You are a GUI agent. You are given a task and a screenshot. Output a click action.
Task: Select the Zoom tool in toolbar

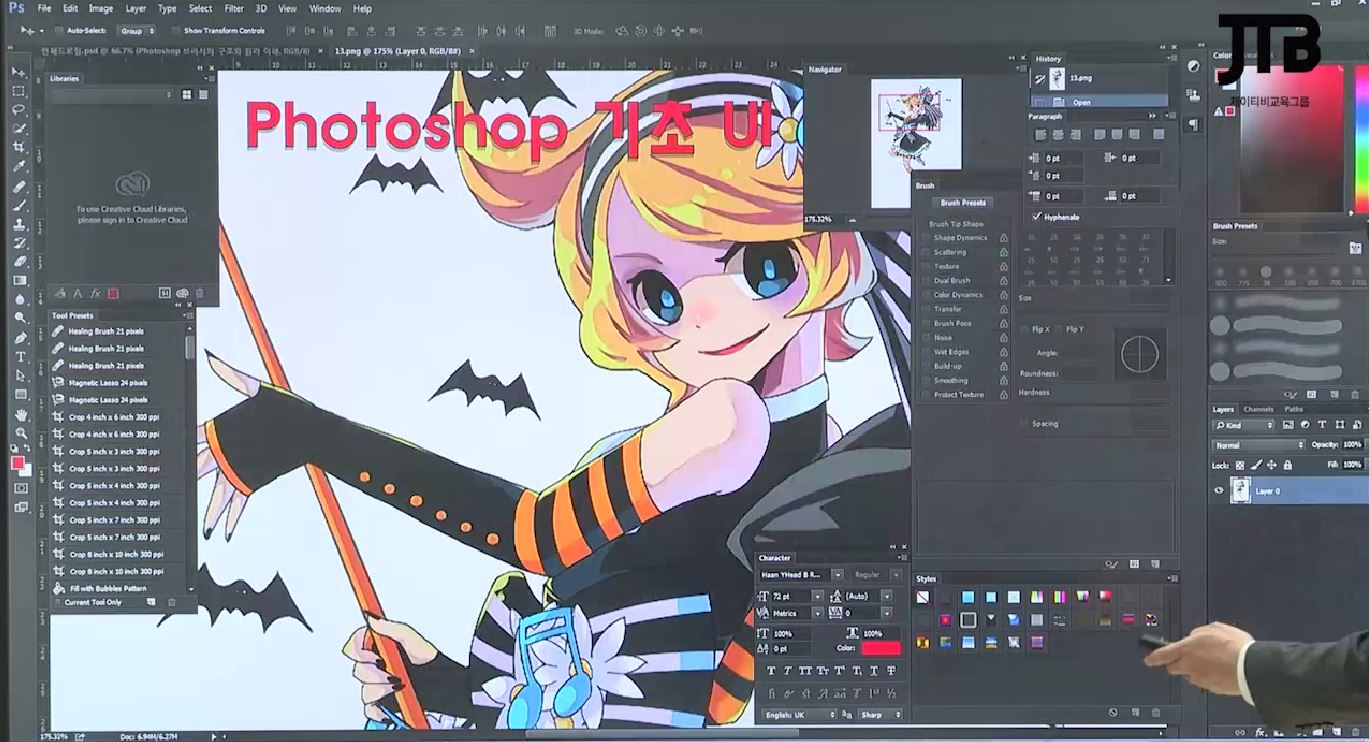click(19, 433)
